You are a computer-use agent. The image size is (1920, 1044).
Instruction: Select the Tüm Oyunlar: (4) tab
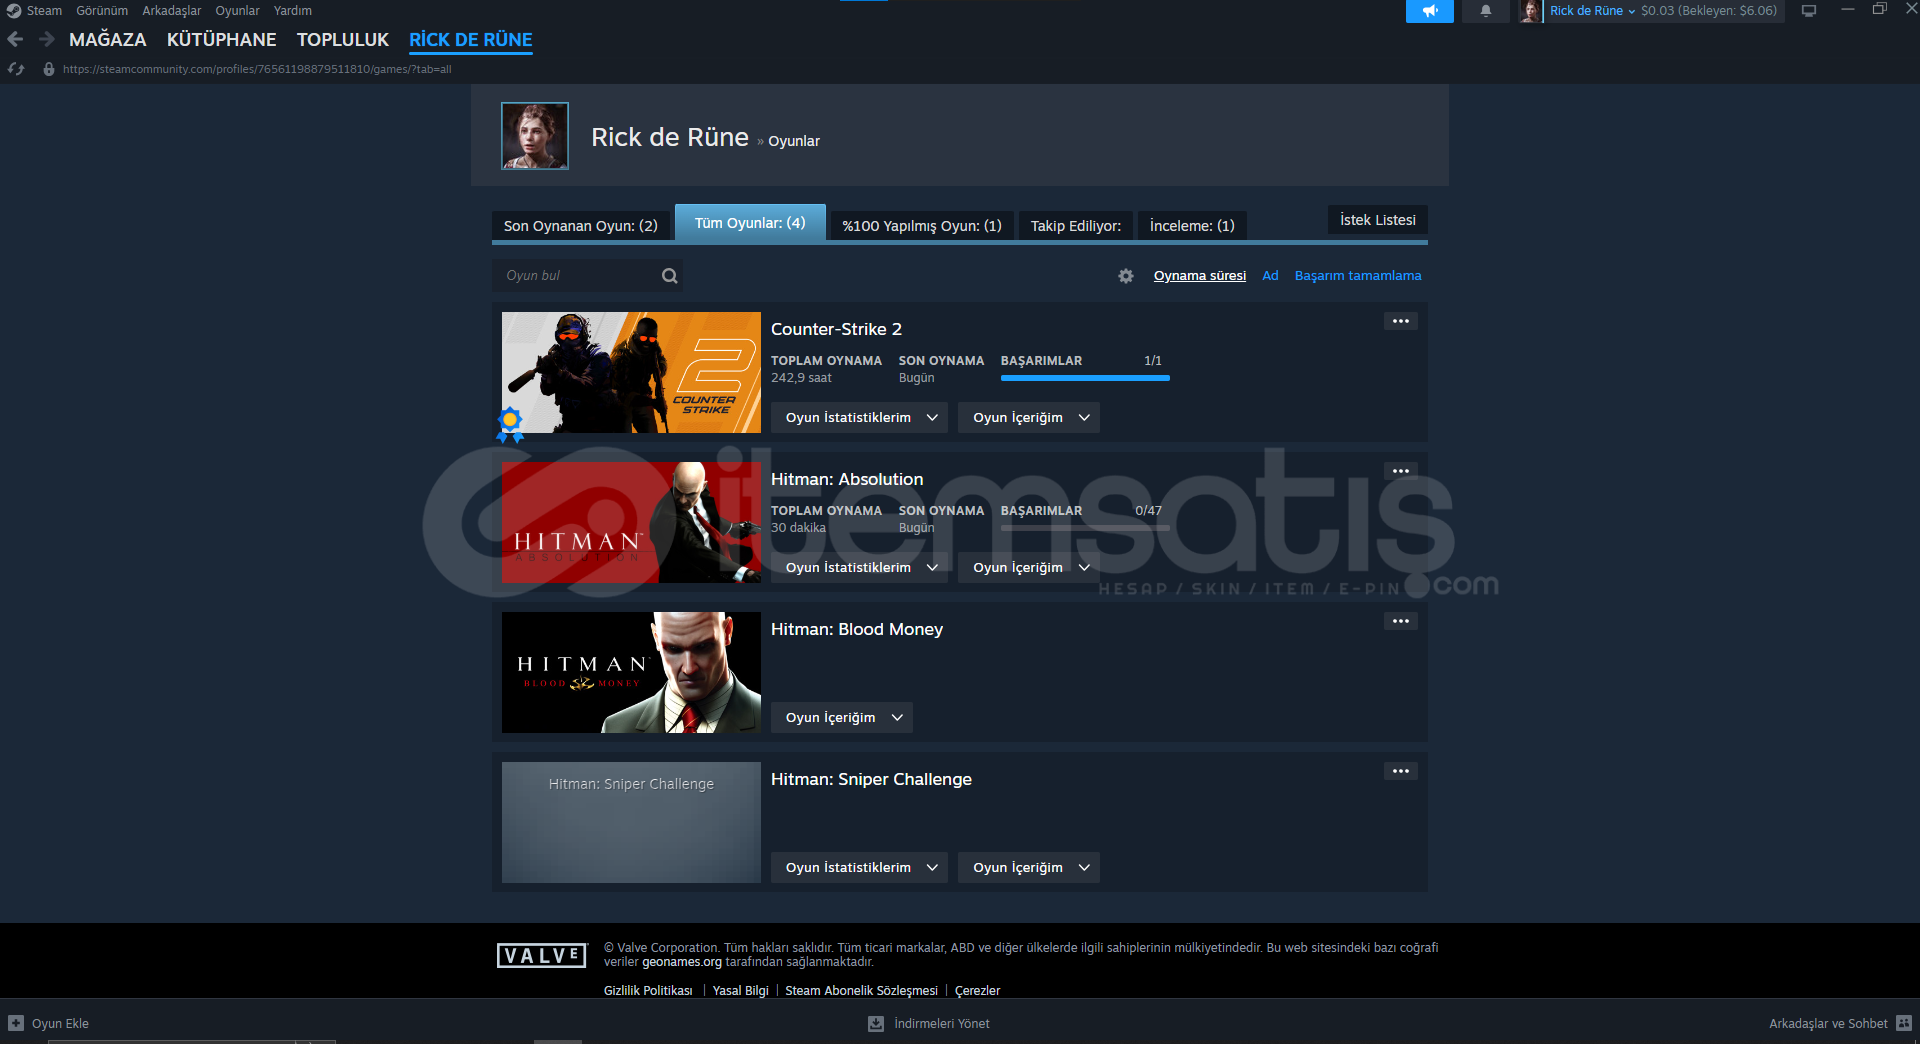tap(750, 223)
